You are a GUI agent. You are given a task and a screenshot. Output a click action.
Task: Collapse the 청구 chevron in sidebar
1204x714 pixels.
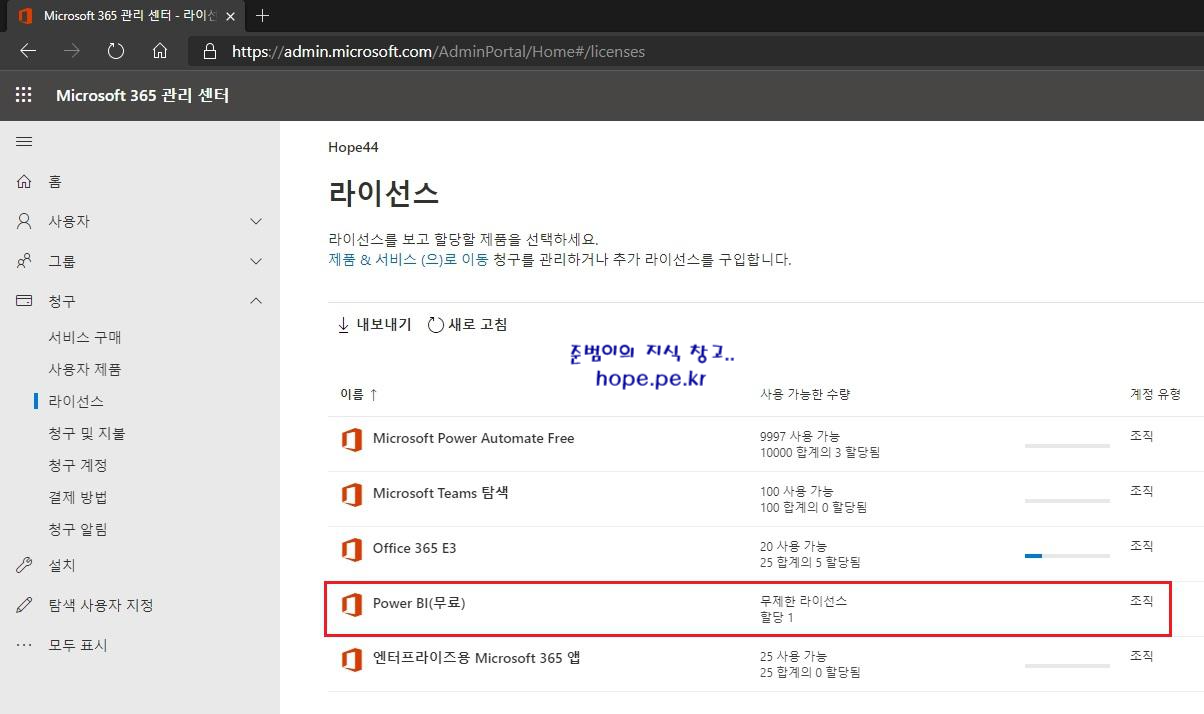tap(256, 301)
